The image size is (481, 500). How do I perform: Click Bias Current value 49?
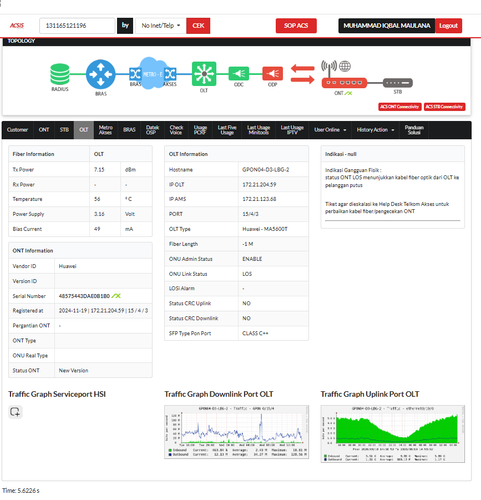pos(97,229)
